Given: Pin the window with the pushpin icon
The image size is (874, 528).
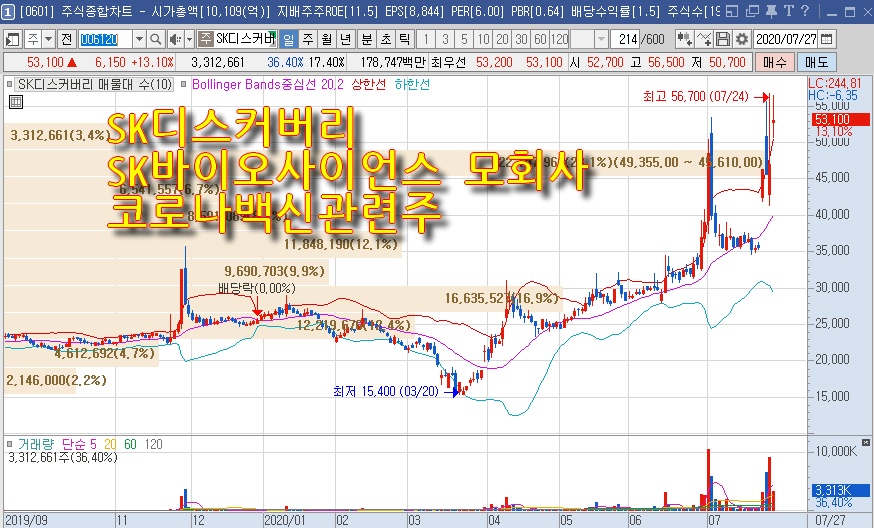Looking at the screenshot, I should (x=771, y=11).
